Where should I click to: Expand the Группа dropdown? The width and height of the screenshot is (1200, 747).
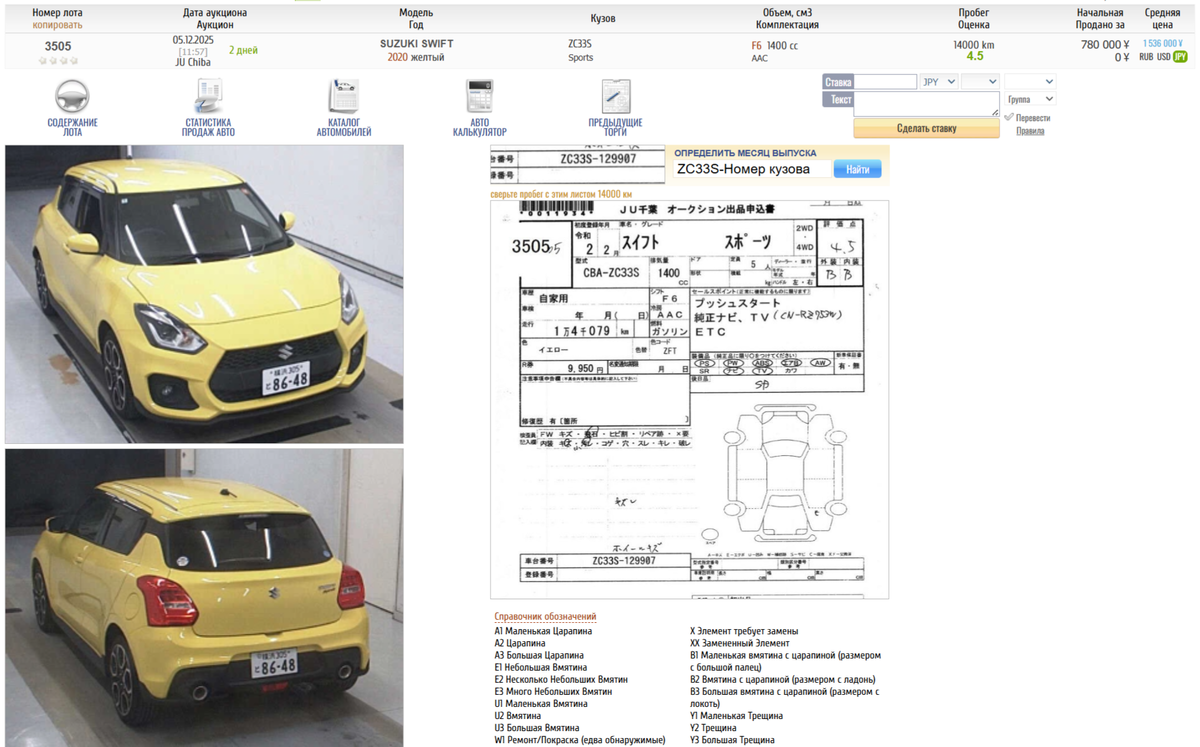pyautogui.click(x=1030, y=100)
